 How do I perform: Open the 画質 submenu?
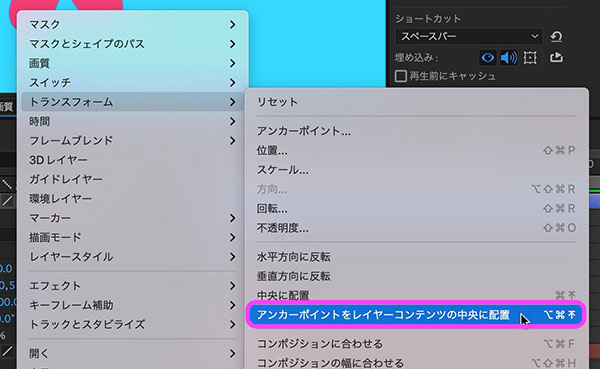tap(132, 63)
